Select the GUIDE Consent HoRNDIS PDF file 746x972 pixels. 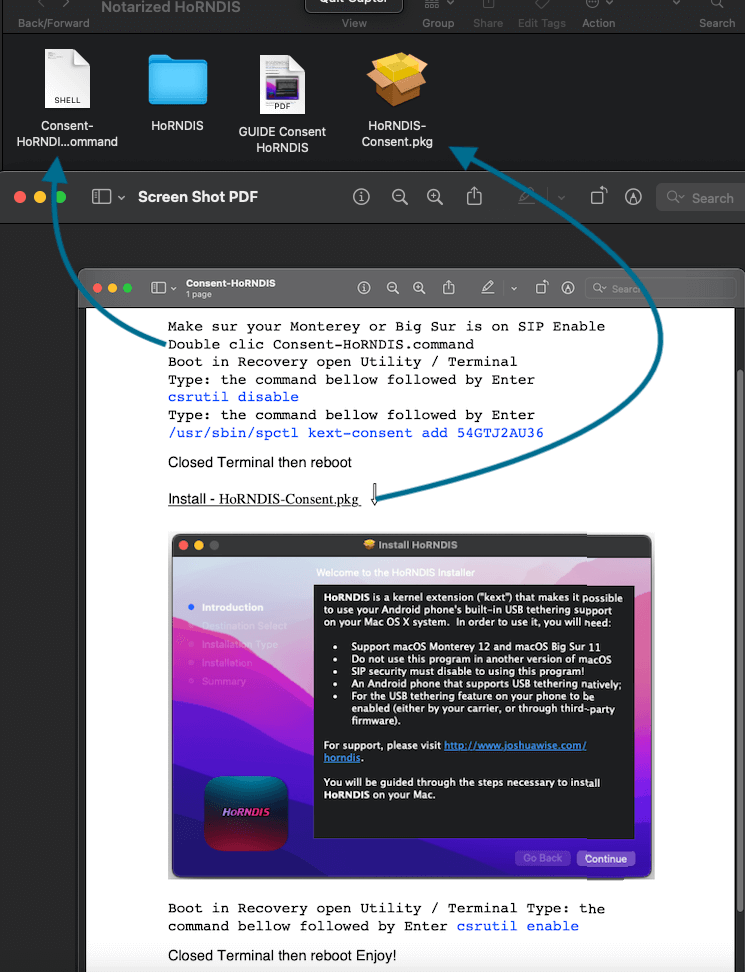pos(282,84)
